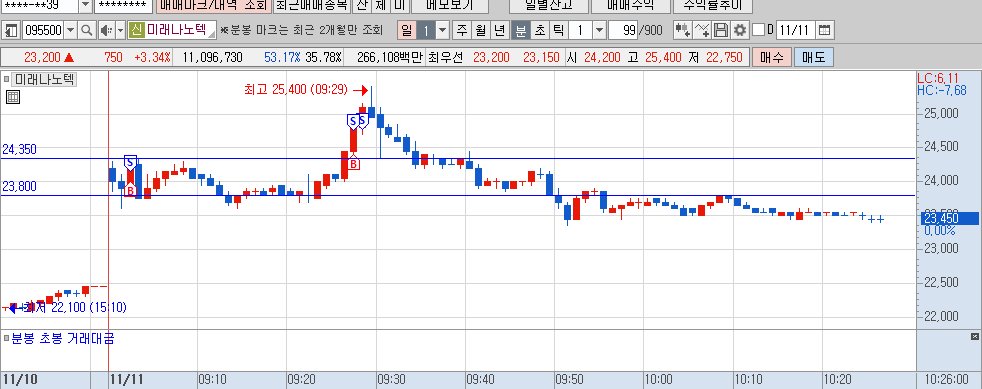Click the window layout icon before stock code
Screen dimensions: 982x389
click(x=11, y=30)
